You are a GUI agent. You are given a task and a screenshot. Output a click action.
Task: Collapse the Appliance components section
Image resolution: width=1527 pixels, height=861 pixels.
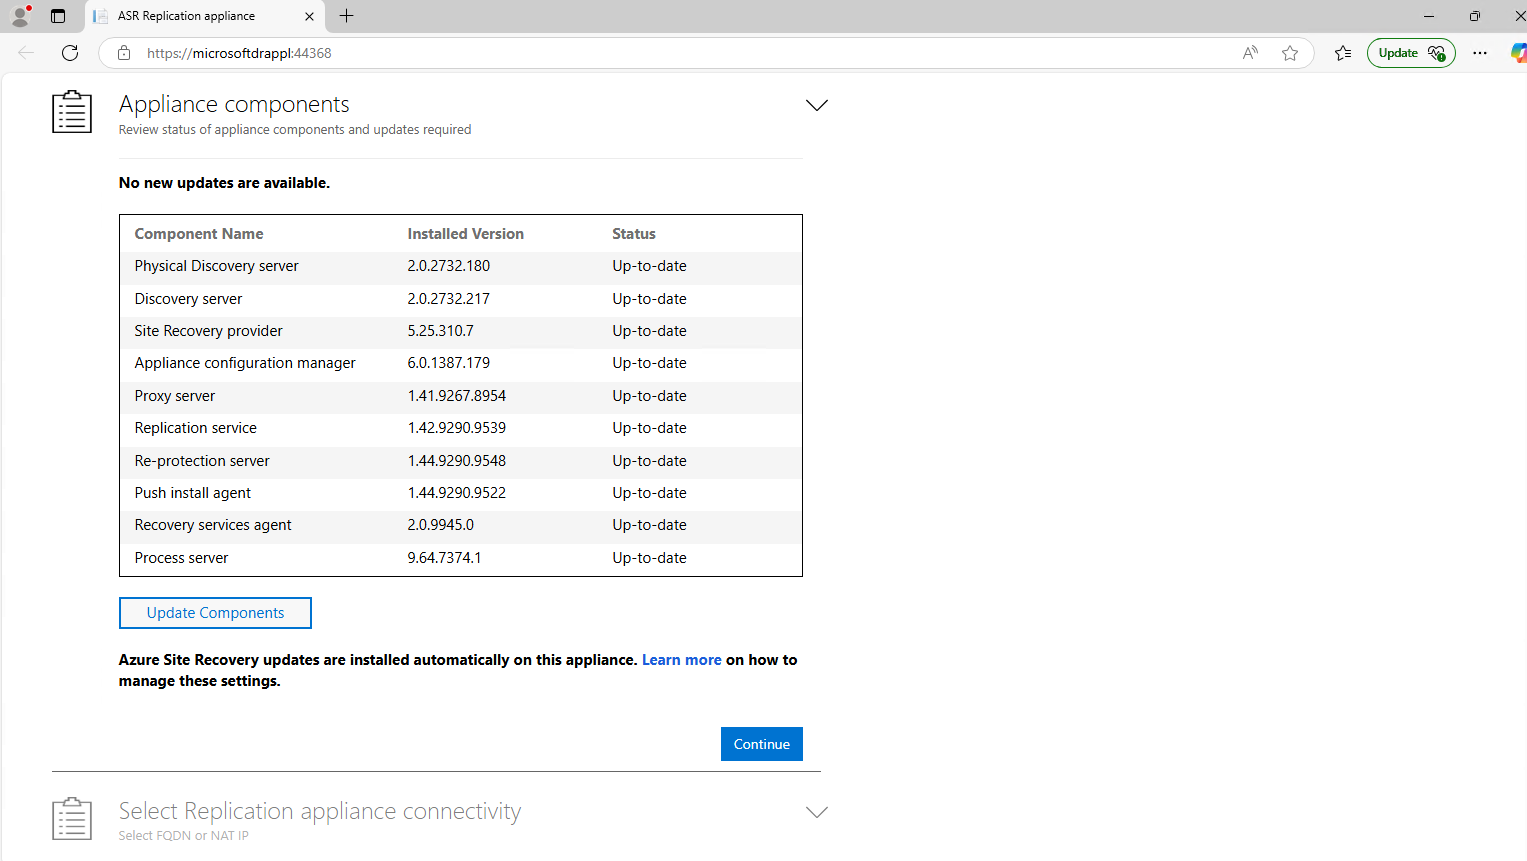[817, 105]
